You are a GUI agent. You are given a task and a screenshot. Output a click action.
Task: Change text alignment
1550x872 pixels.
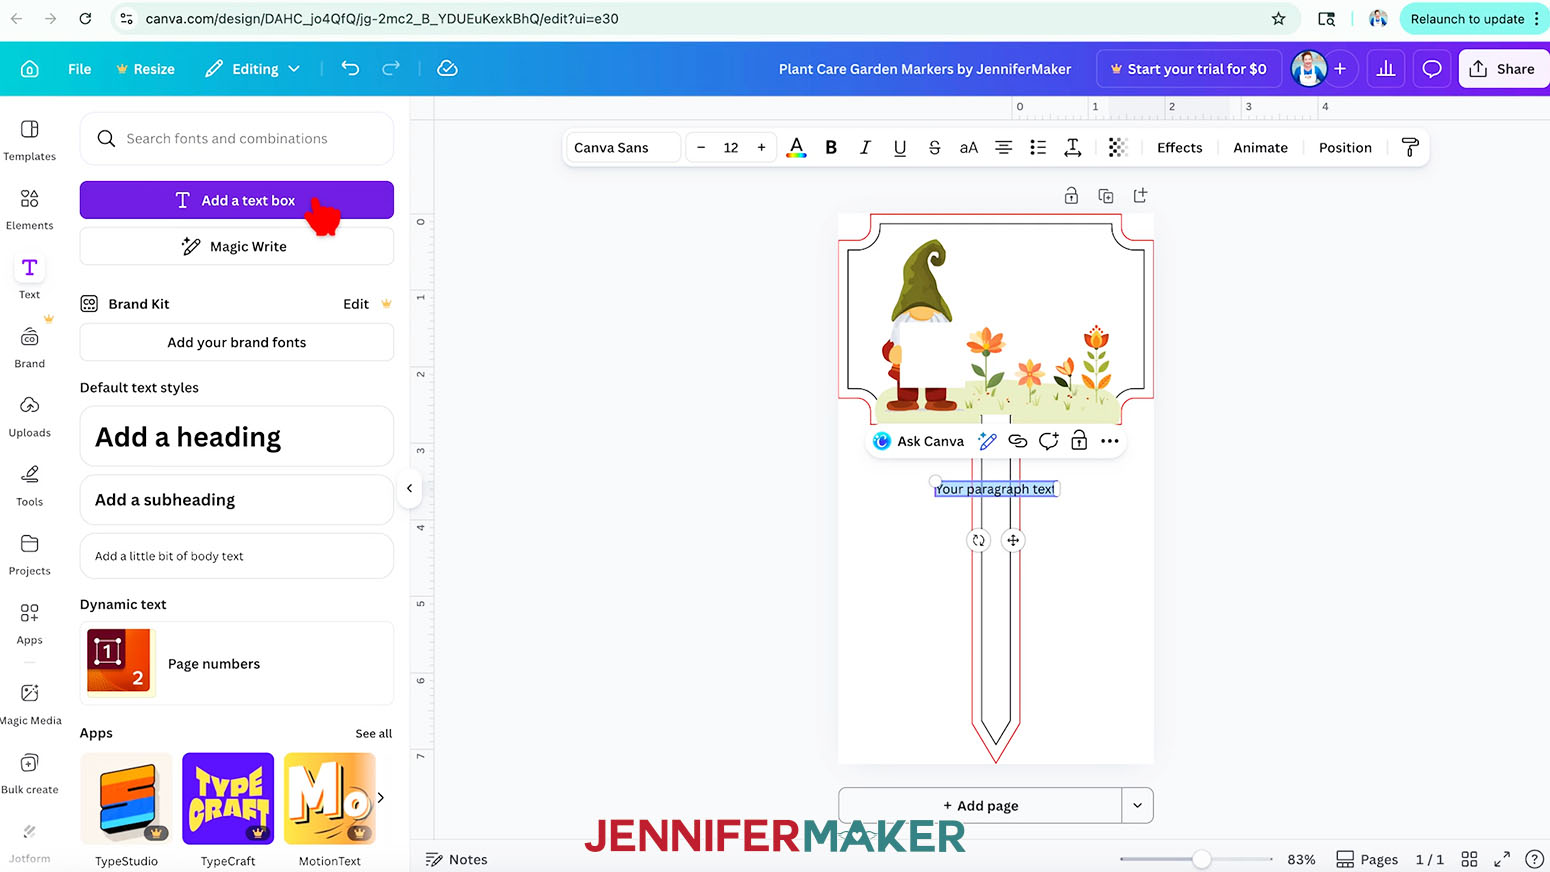[x=1003, y=148]
